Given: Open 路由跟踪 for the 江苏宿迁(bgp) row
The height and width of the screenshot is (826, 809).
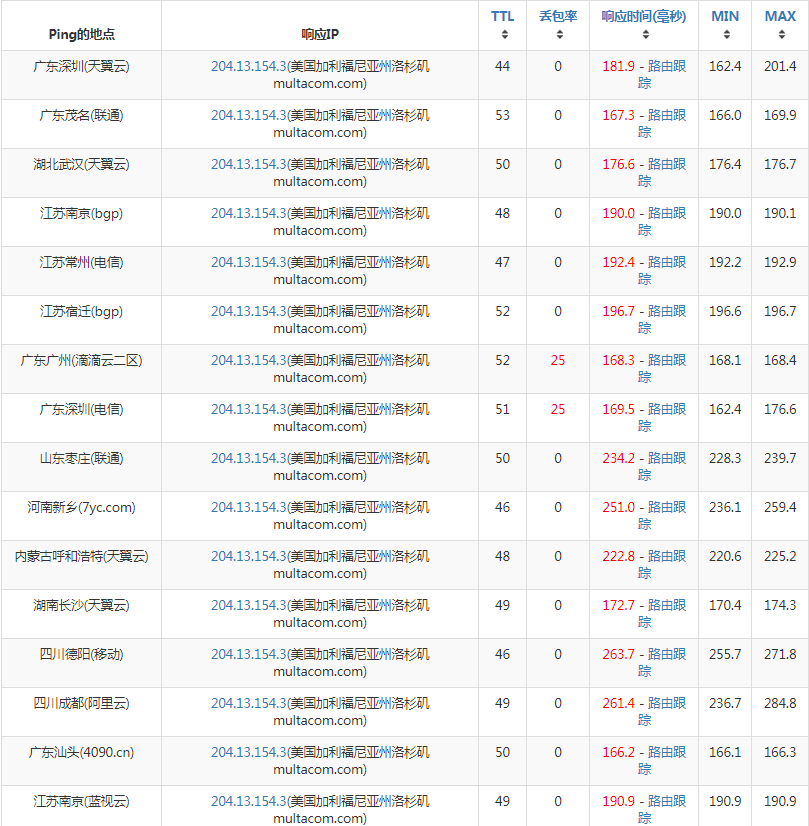Looking at the screenshot, I should (x=666, y=311).
